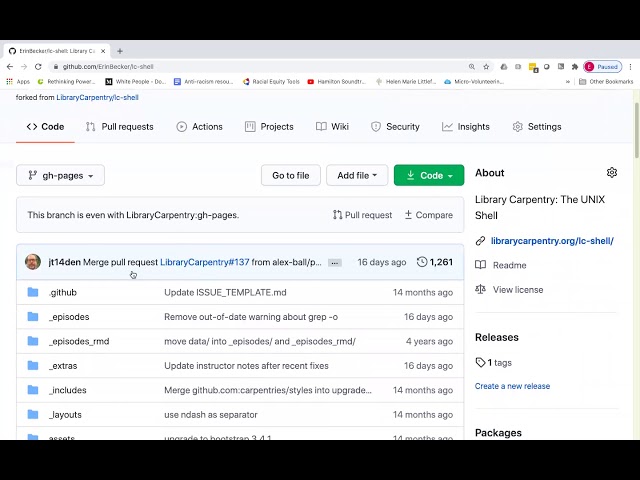Bookmark page with the star icon
640x480 pixels.
[x=486, y=67]
